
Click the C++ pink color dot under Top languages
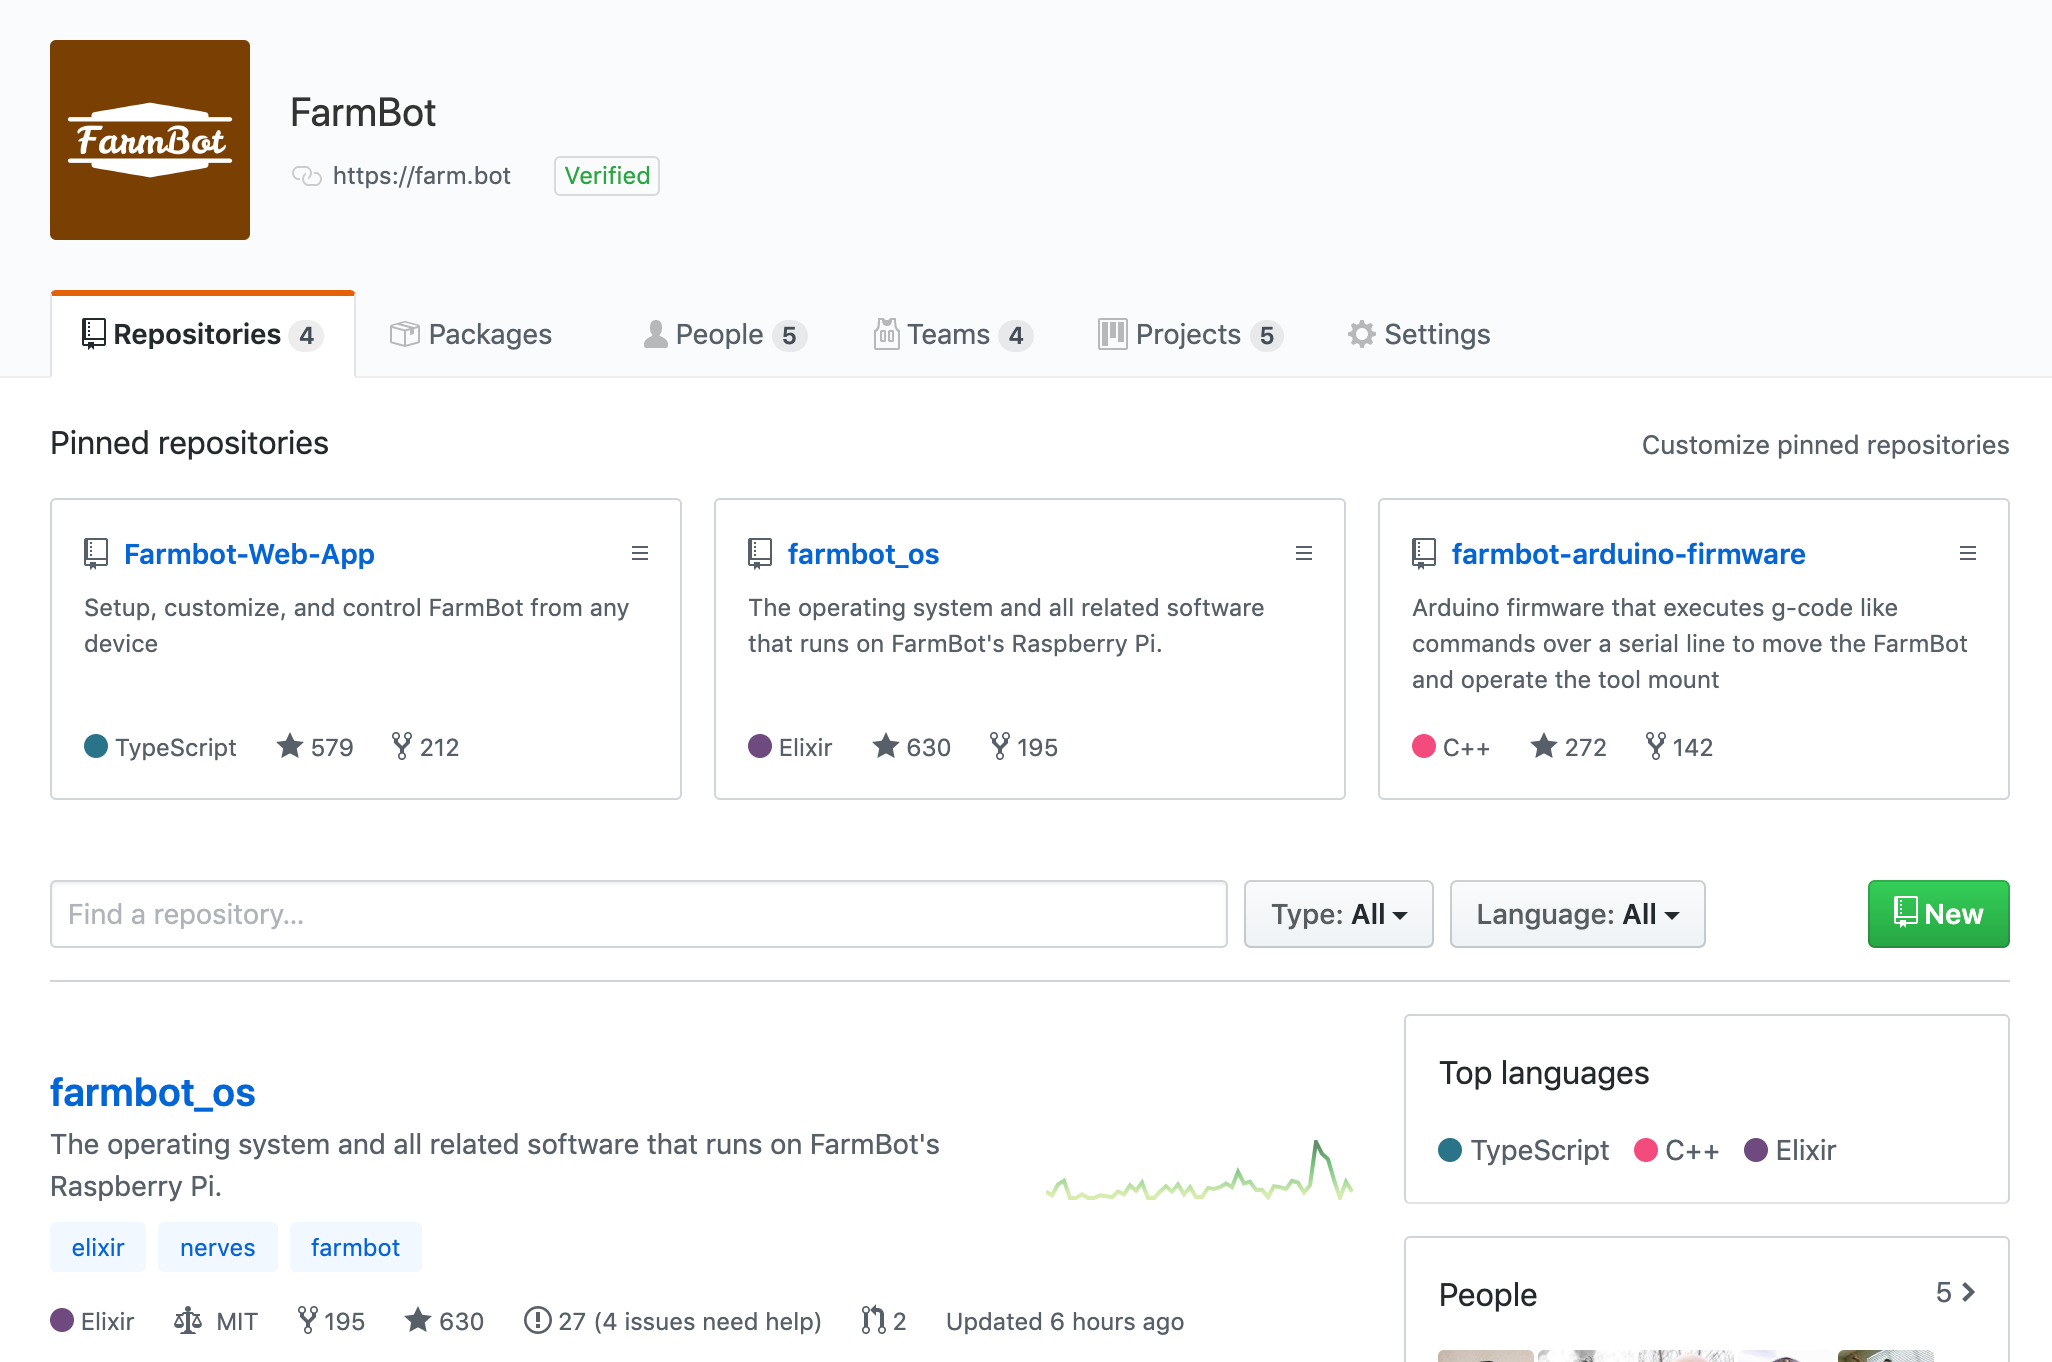(1646, 1150)
